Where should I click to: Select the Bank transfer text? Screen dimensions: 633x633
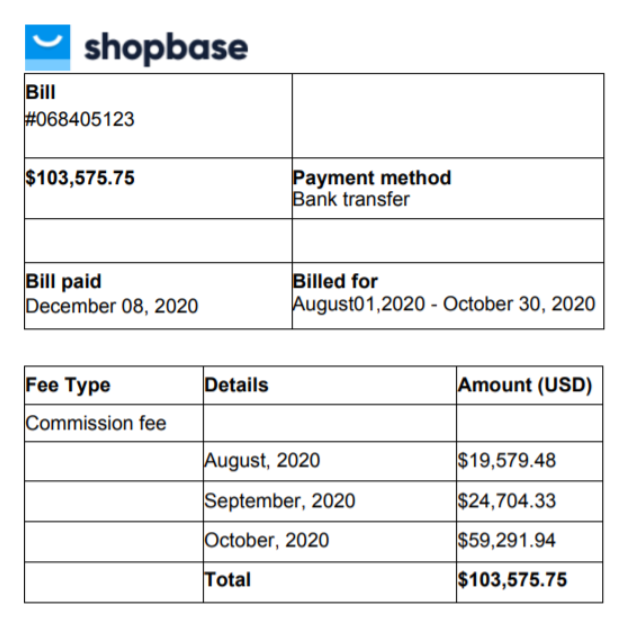tap(351, 199)
